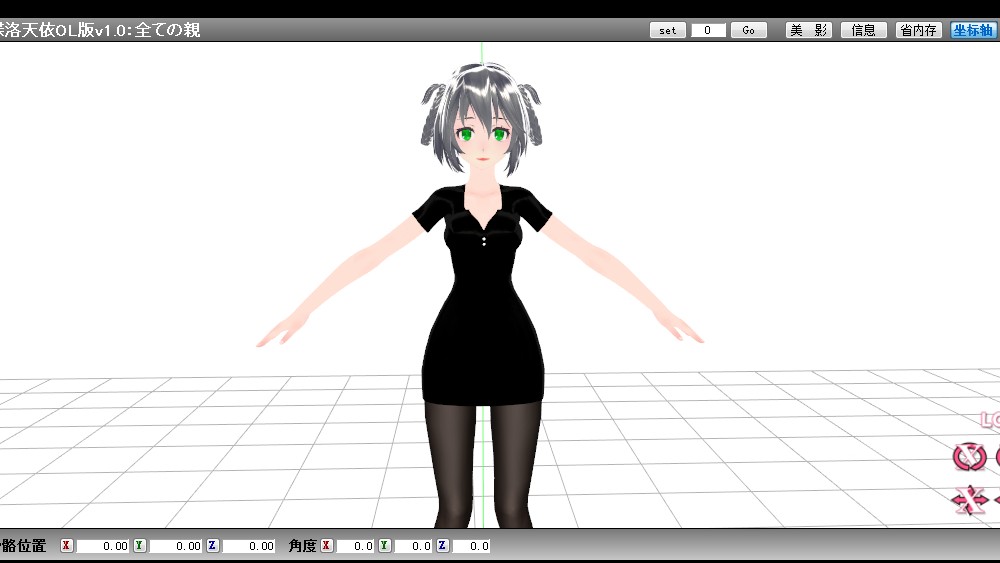Toggle the 省内存 memory saving button
This screenshot has height=563, width=1000.
[918, 30]
